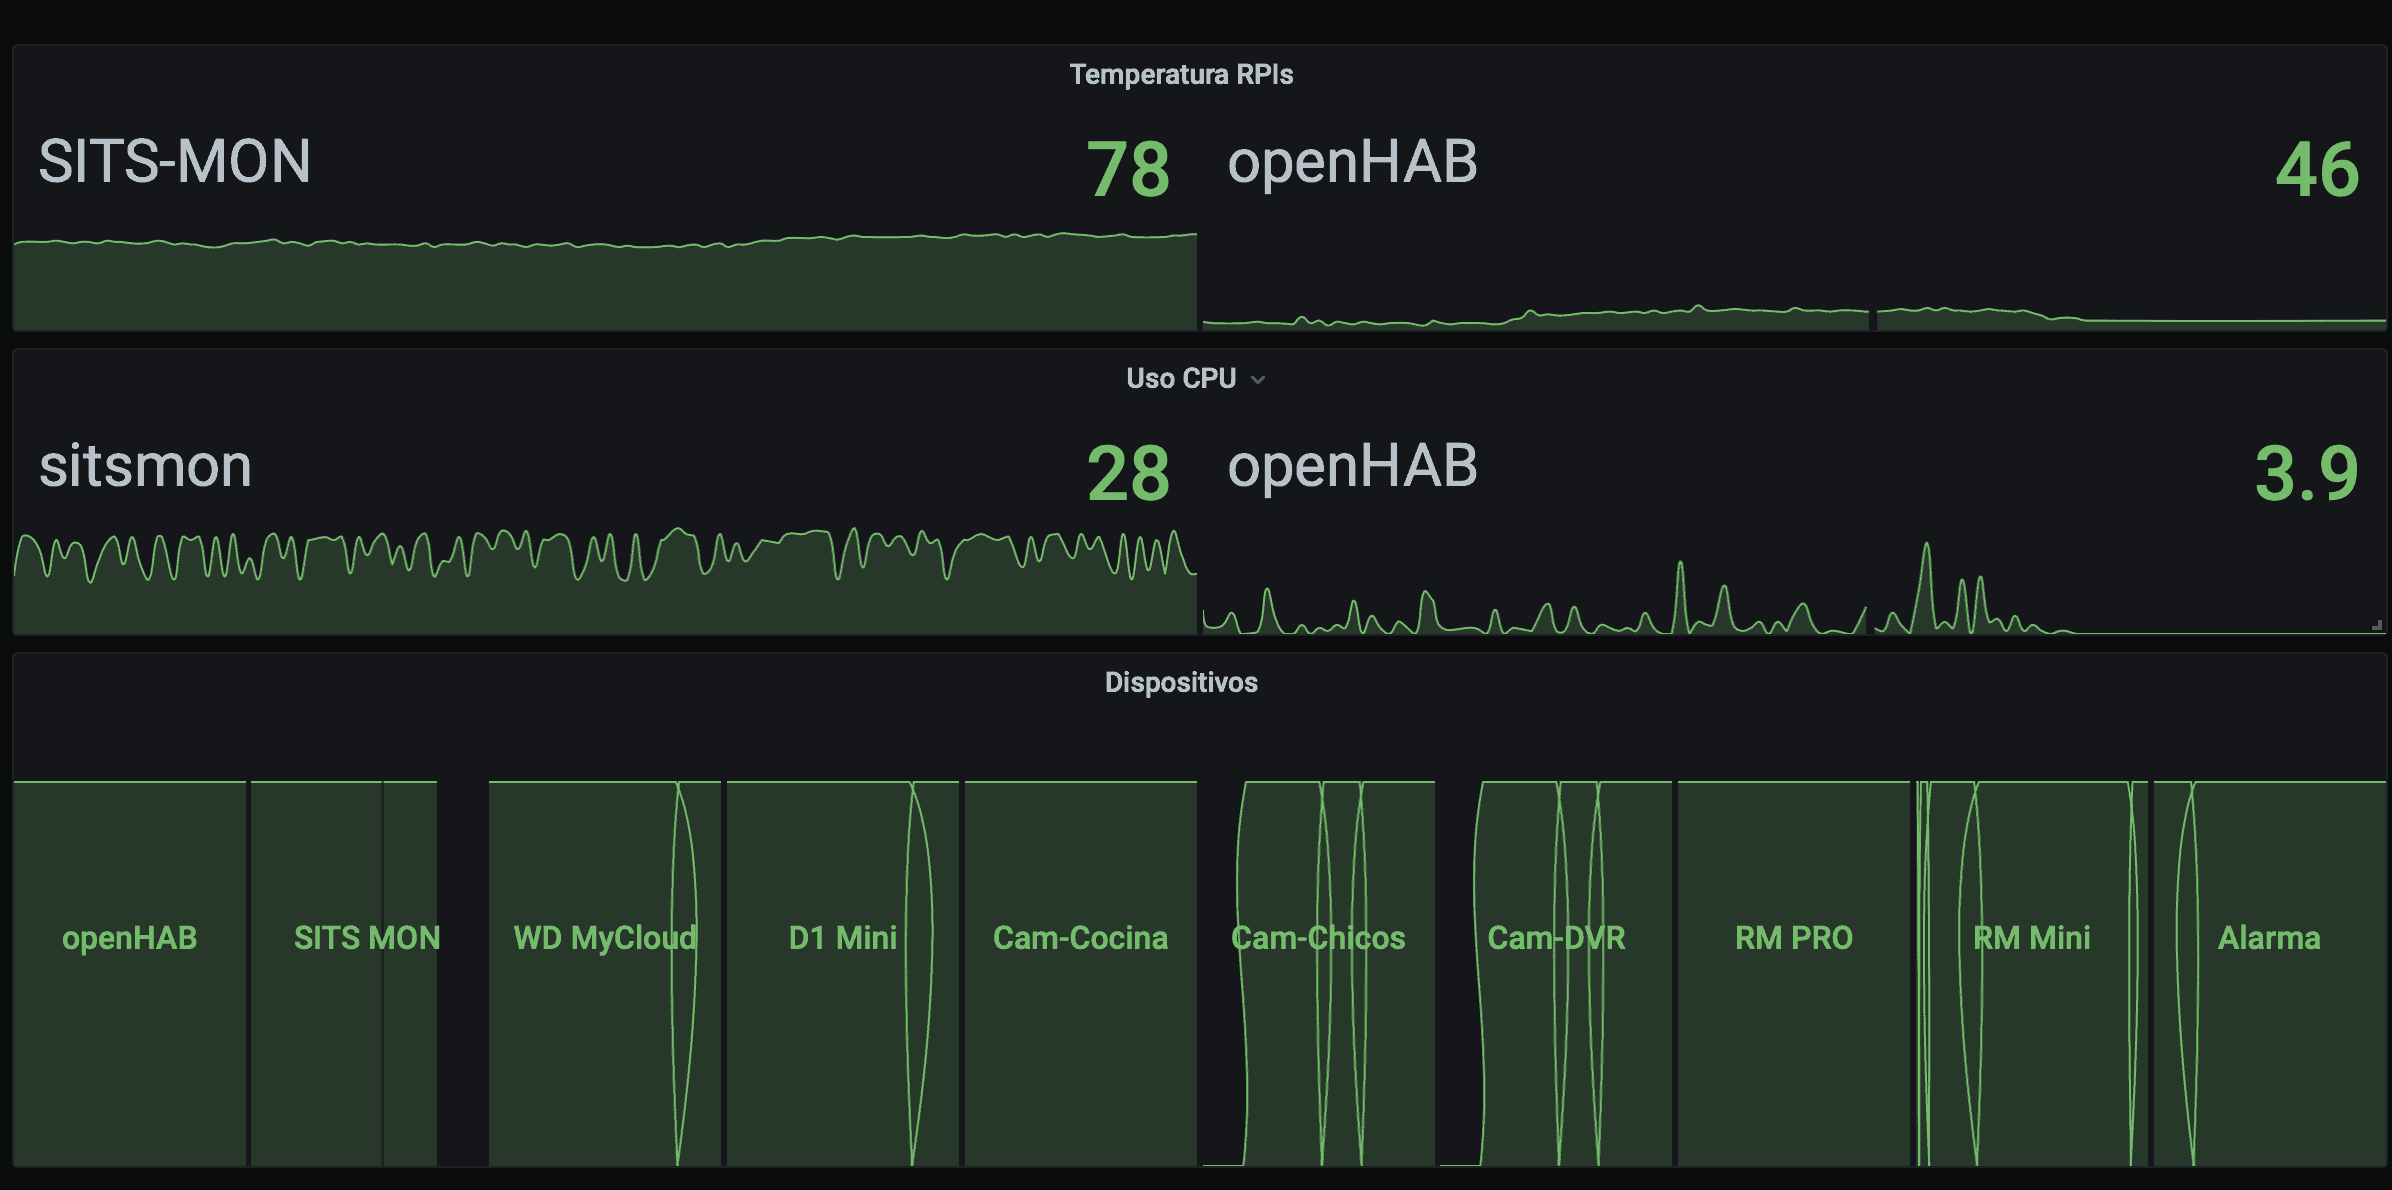Click the Temperatura RPIs panel title

pyautogui.click(x=1181, y=75)
